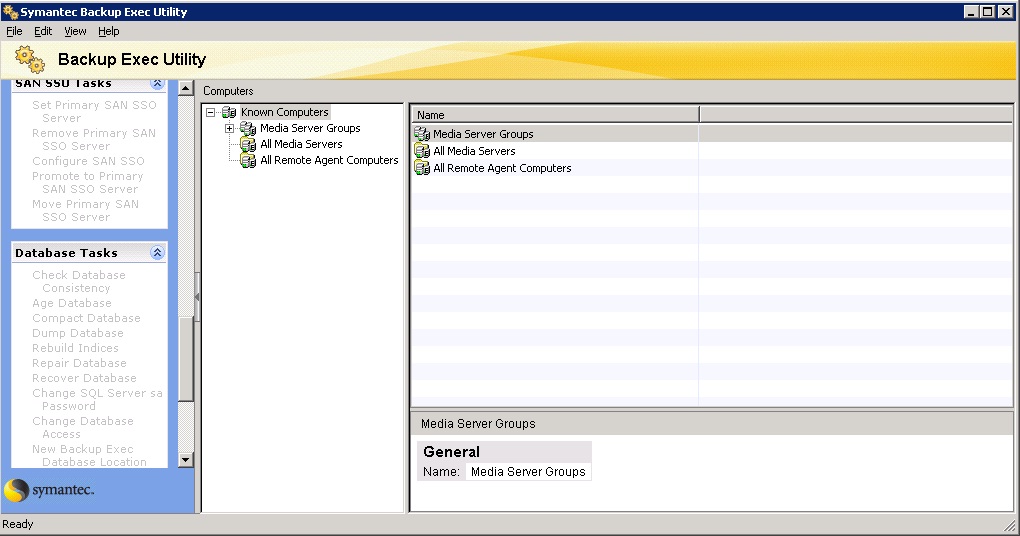Expand the Media Server Groups tree node
This screenshot has width=1020, height=536.
pyautogui.click(x=230, y=129)
